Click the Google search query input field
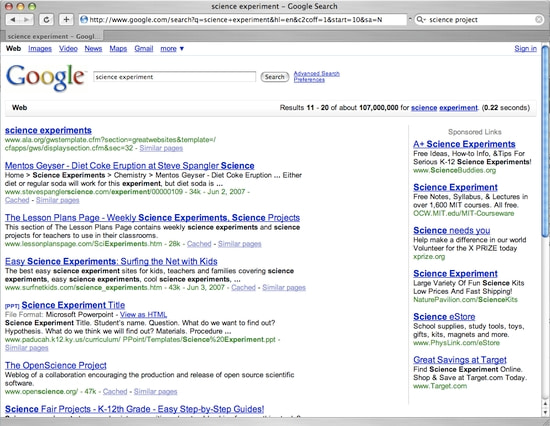Screen dimensions: 550x426 tap(174, 76)
